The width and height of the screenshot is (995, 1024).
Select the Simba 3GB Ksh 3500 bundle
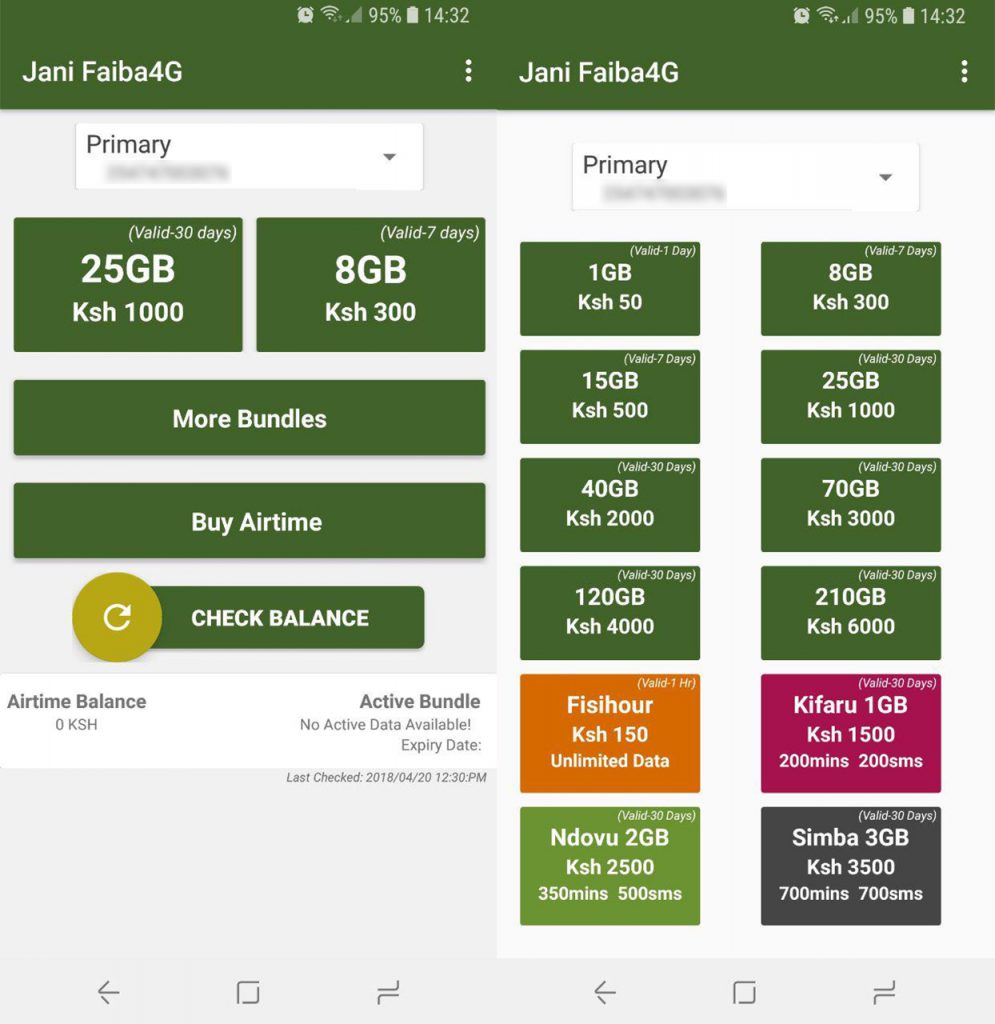[851, 866]
